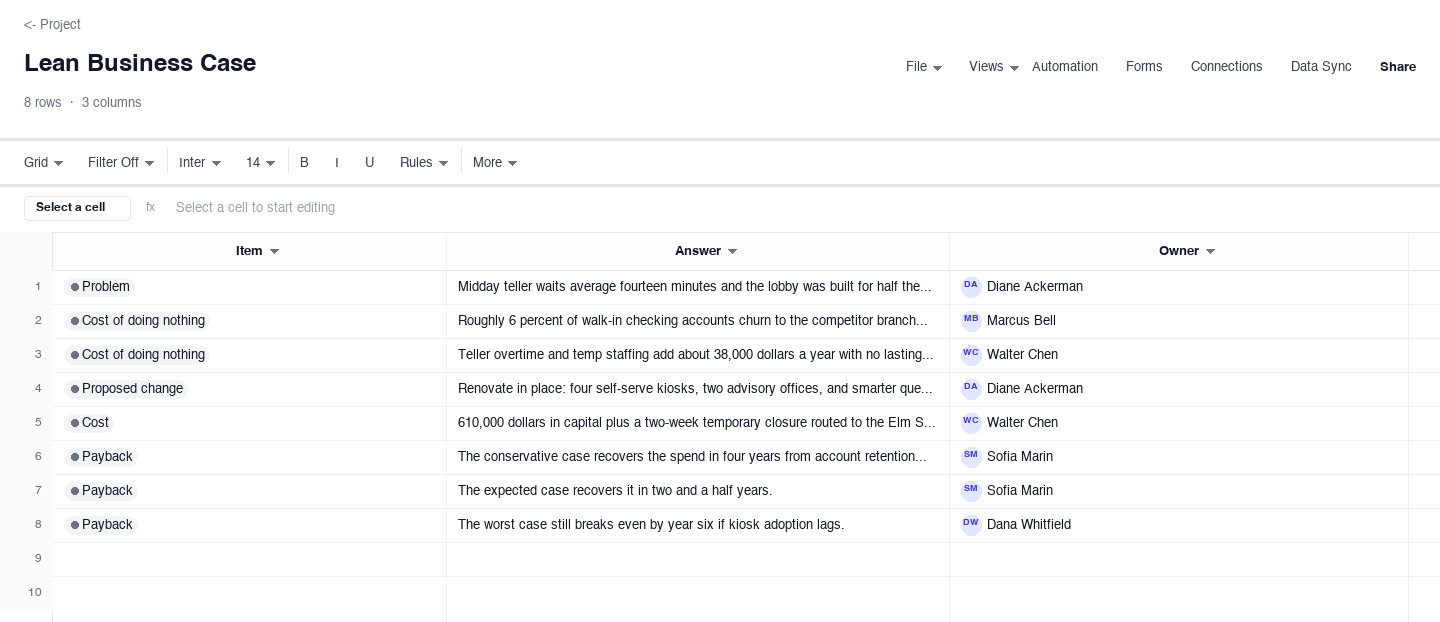
Task: Click the empty Answer cell in row 10
Action: [x=698, y=593]
